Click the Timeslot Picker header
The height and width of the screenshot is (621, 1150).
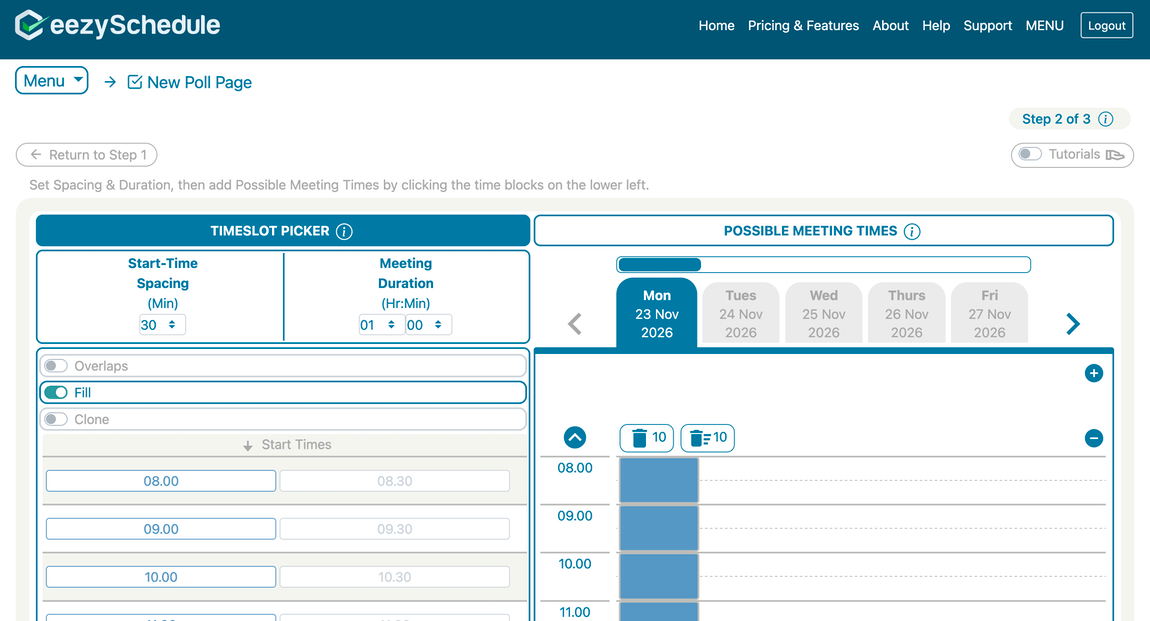(282, 231)
